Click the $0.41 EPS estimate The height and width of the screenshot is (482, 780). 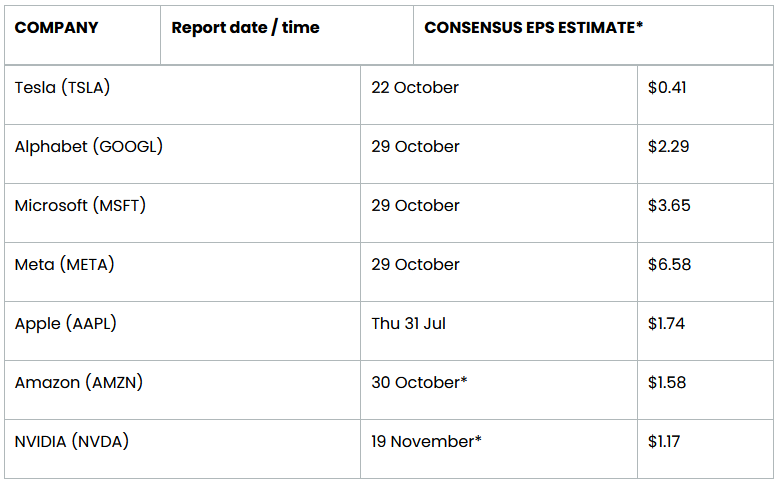click(667, 88)
